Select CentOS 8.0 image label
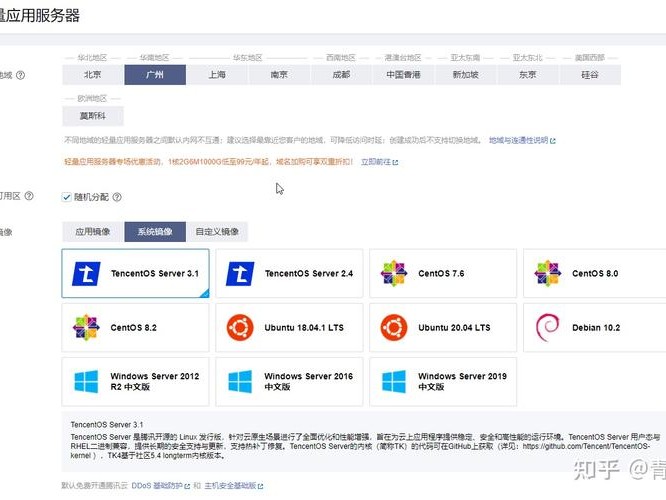The height and width of the screenshot is (500, 666). click(x=595, y=274)
